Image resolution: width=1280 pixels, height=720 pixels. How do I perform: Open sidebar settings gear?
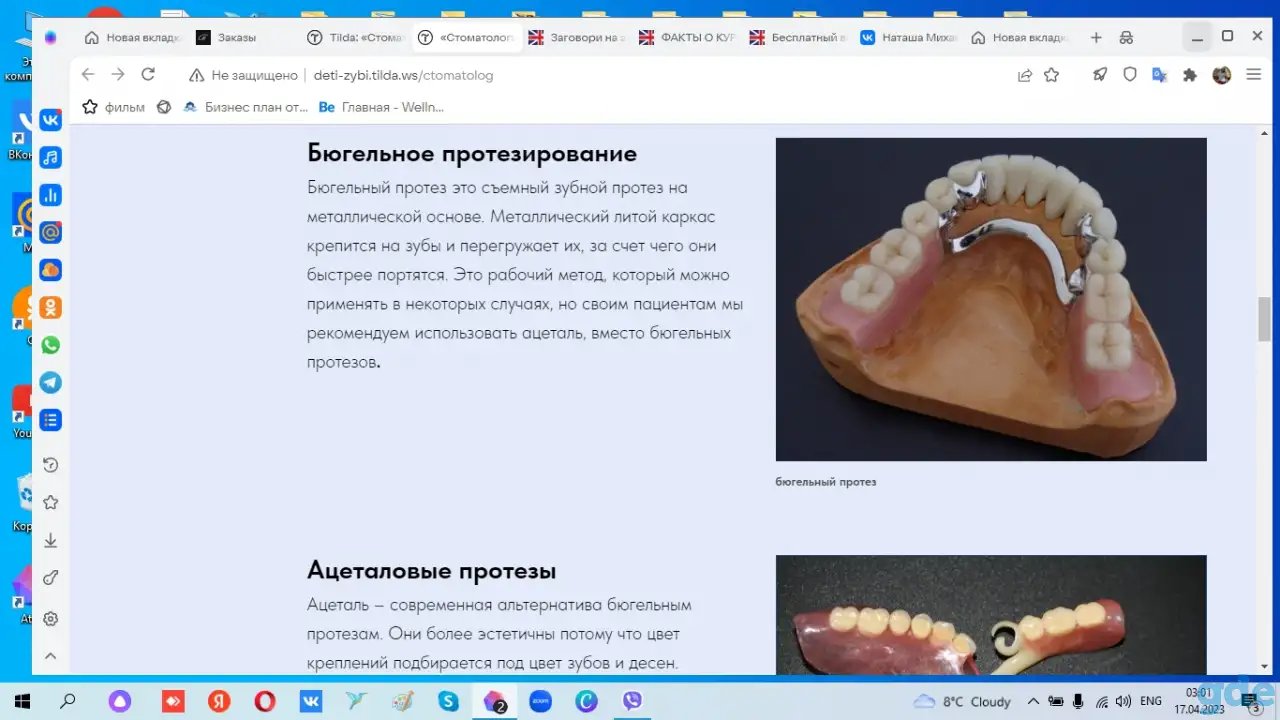[x=50, y=618]
